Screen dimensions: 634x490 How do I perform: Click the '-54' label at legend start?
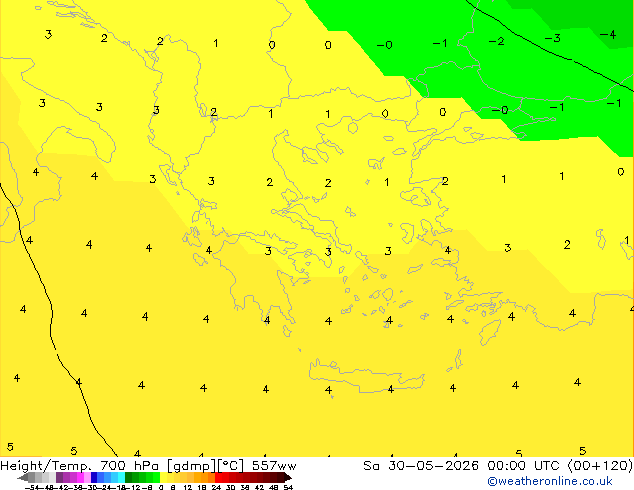click(x=32, y=488)
